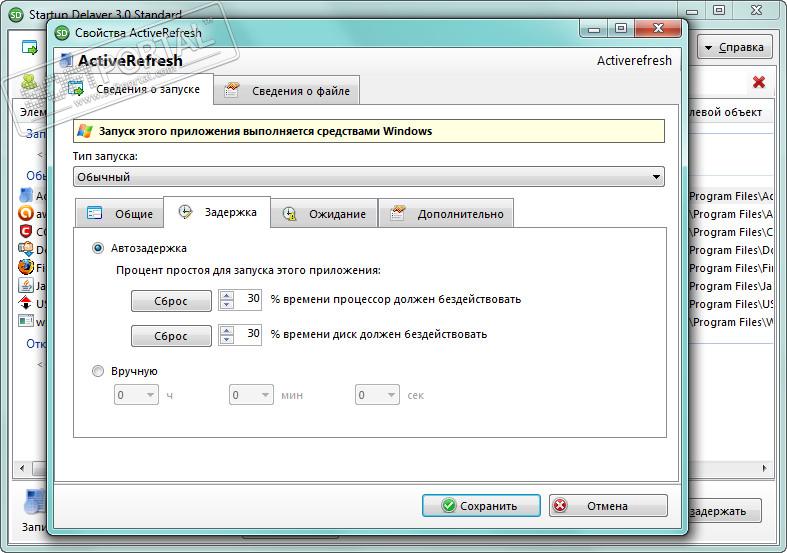
Task: Click the clock icon on Задержка tab
Action: point(185,212)
